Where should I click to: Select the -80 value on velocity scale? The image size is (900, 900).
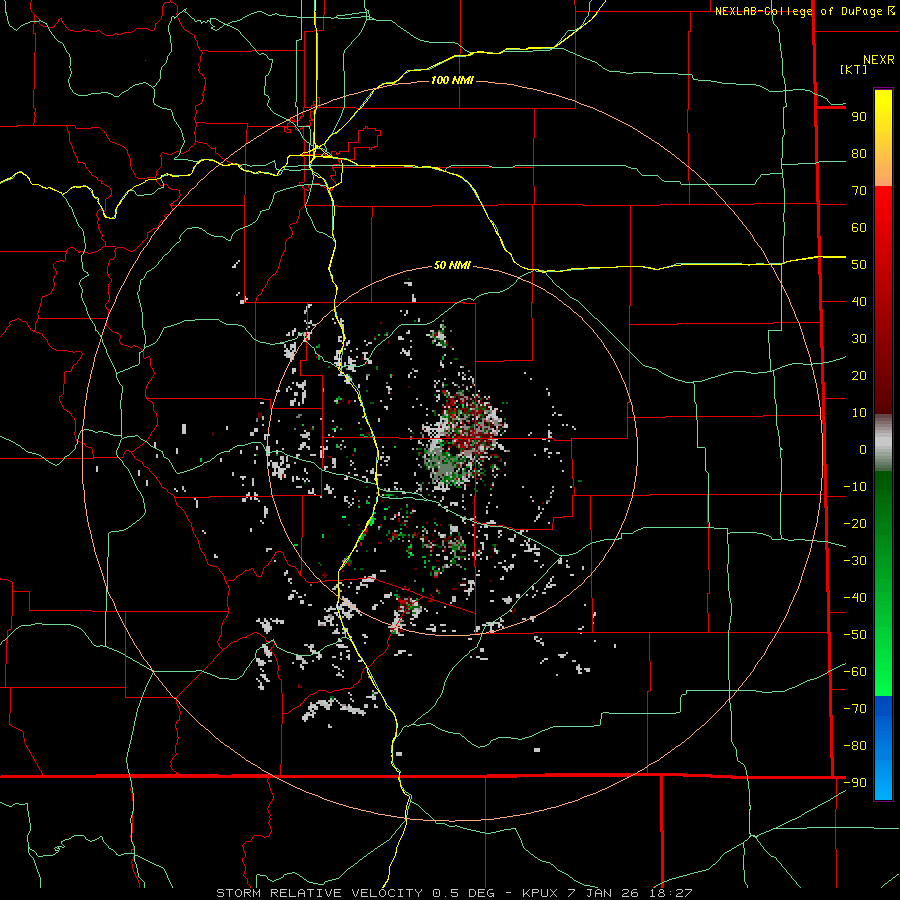(855, 746)
